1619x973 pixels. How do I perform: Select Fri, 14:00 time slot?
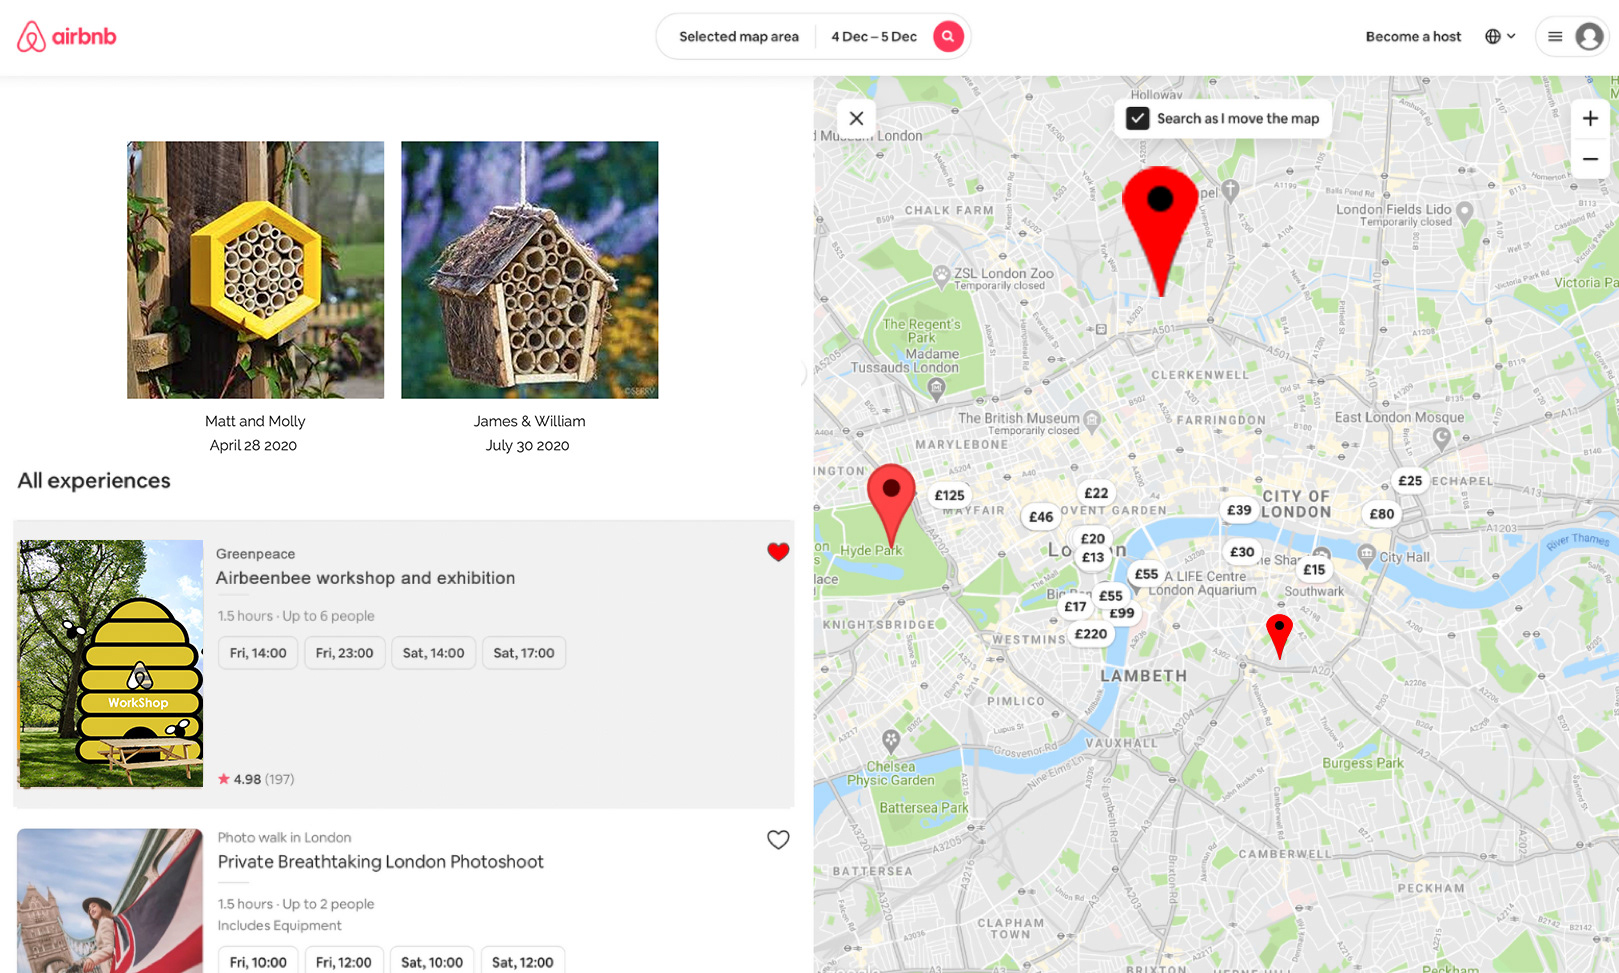click(x=258, y=653)
